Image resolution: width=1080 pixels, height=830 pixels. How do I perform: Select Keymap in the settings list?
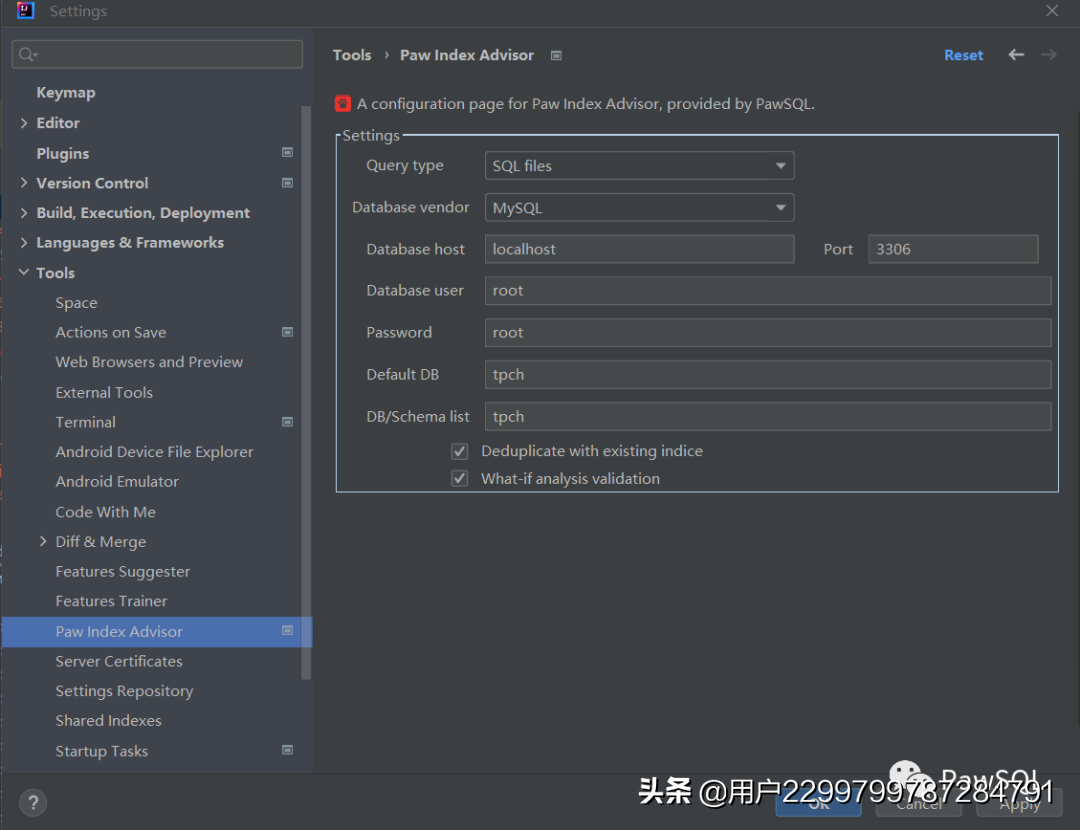point(66,93)
